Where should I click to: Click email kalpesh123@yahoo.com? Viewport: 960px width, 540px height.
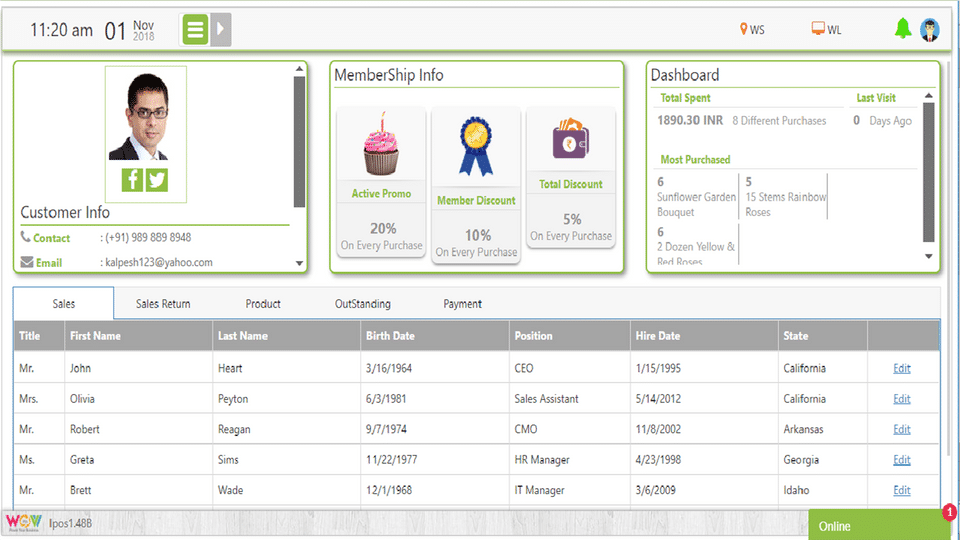[159, 262]
